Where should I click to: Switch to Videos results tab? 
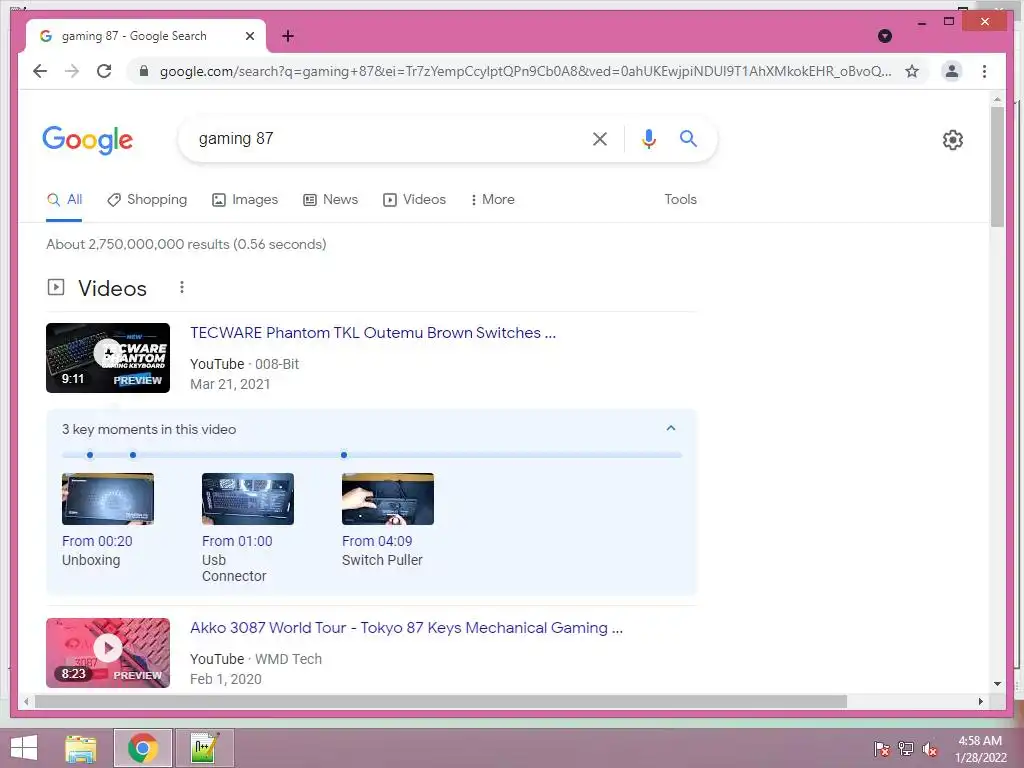point(414,199)
